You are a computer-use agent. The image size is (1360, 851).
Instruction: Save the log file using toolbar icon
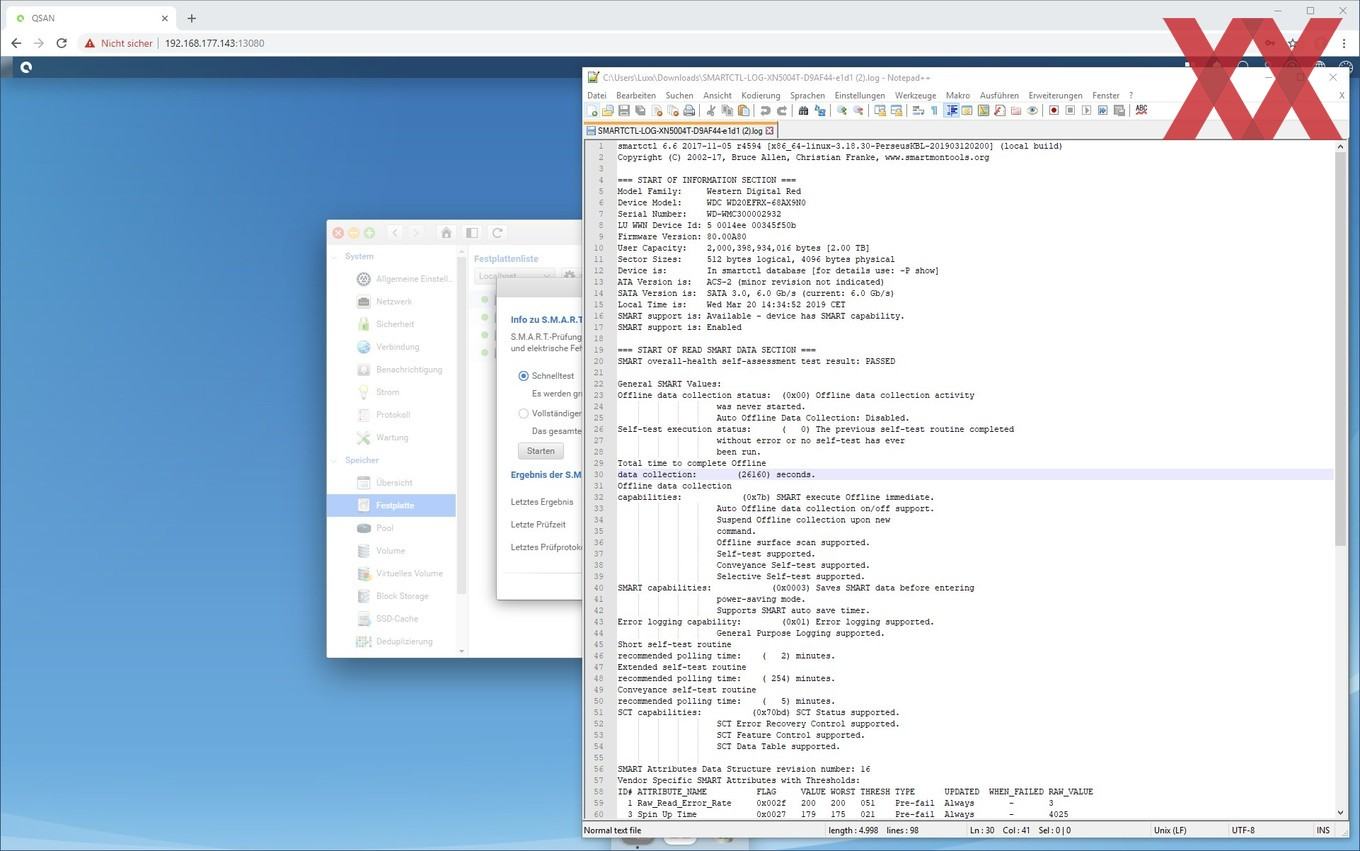coord(624,110)
